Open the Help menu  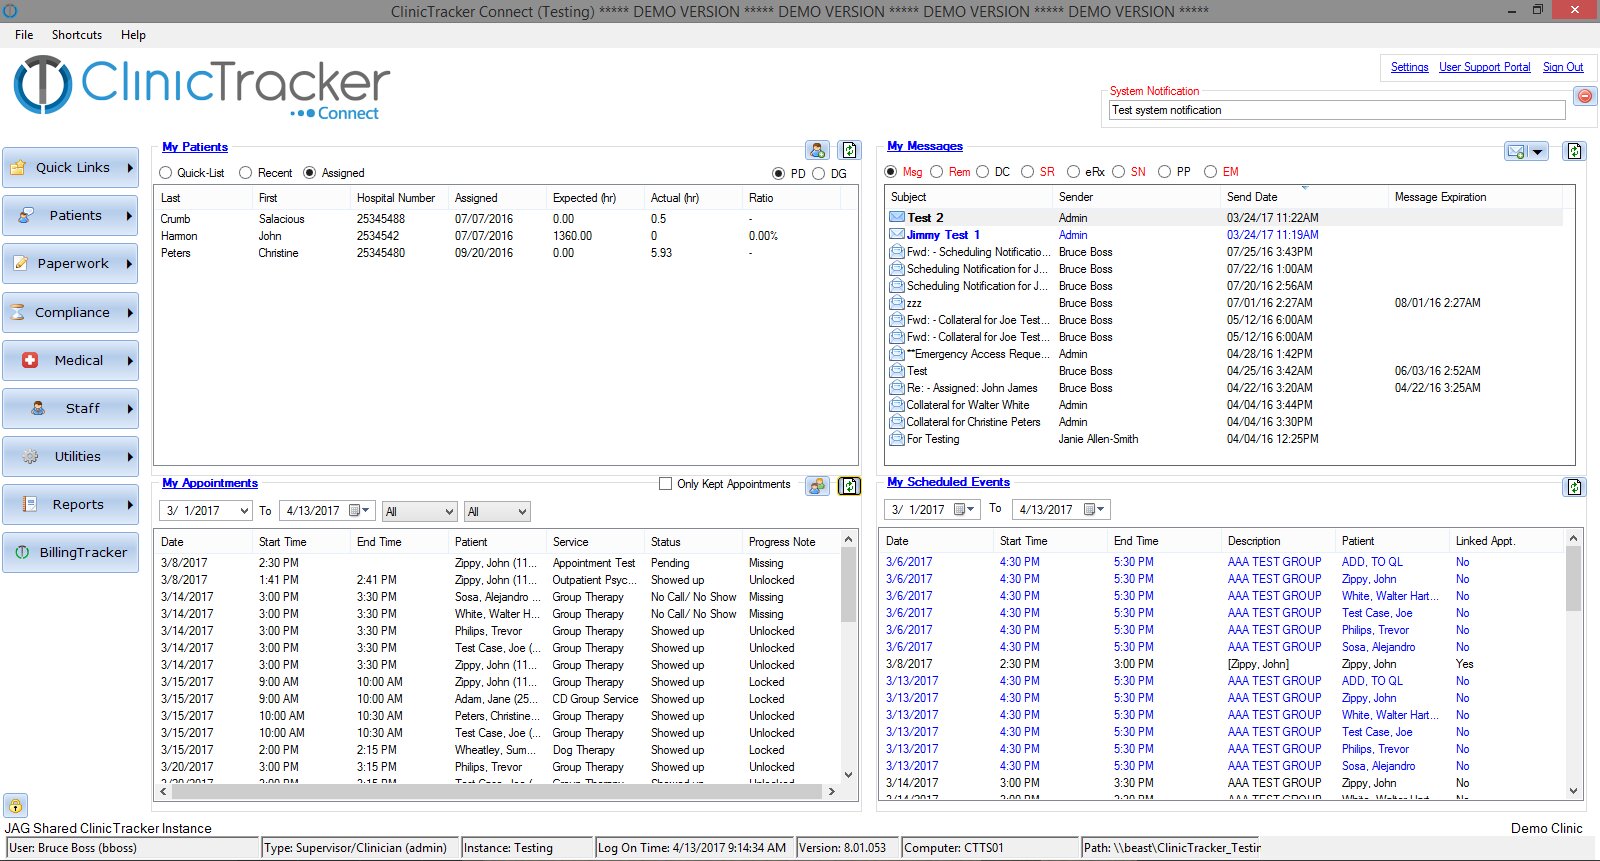(x=133, y=35)
